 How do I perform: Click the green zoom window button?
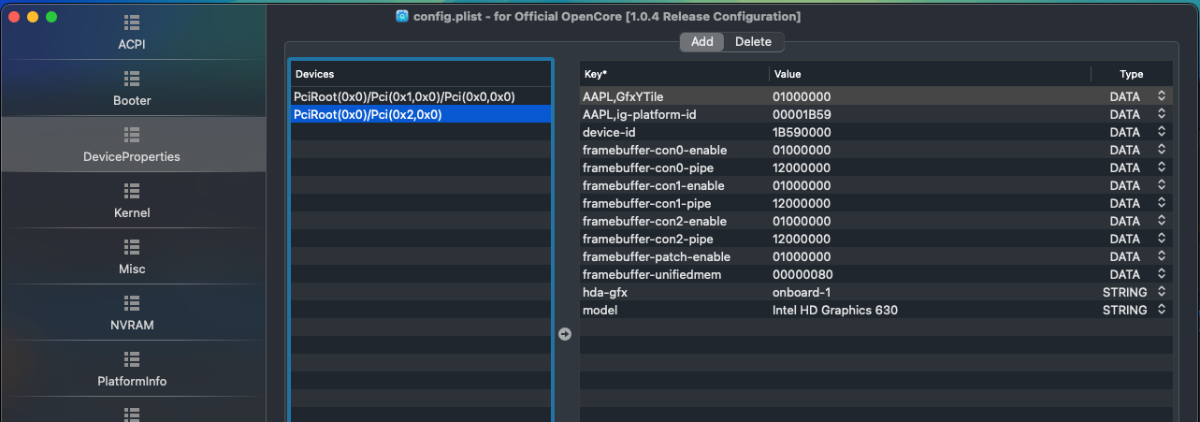[52, 17]
